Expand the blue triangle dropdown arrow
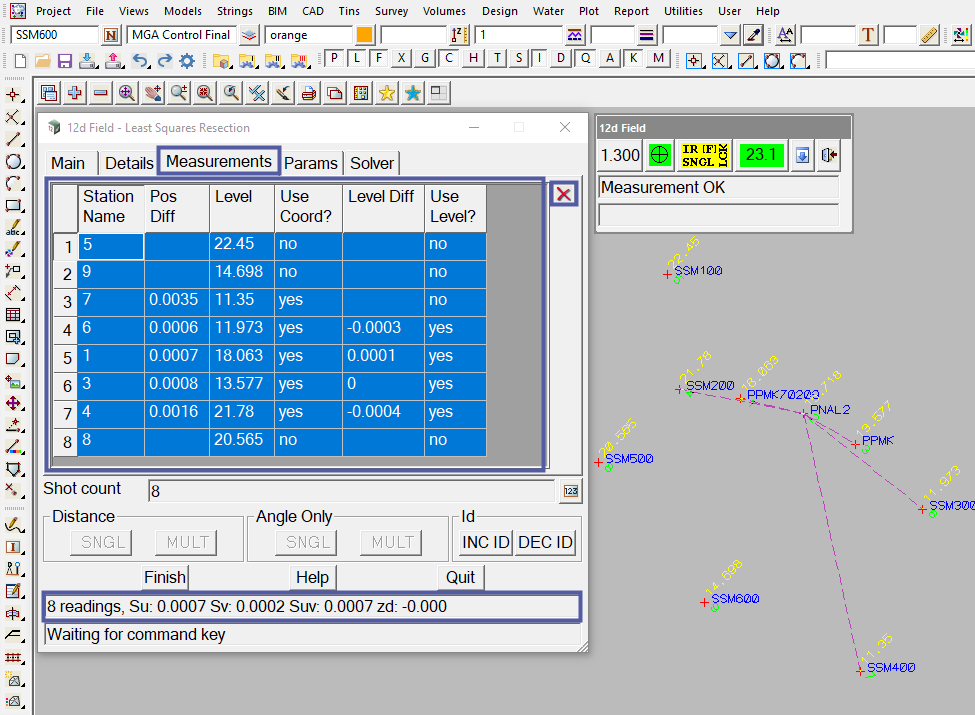 click(x=730, y=35)
